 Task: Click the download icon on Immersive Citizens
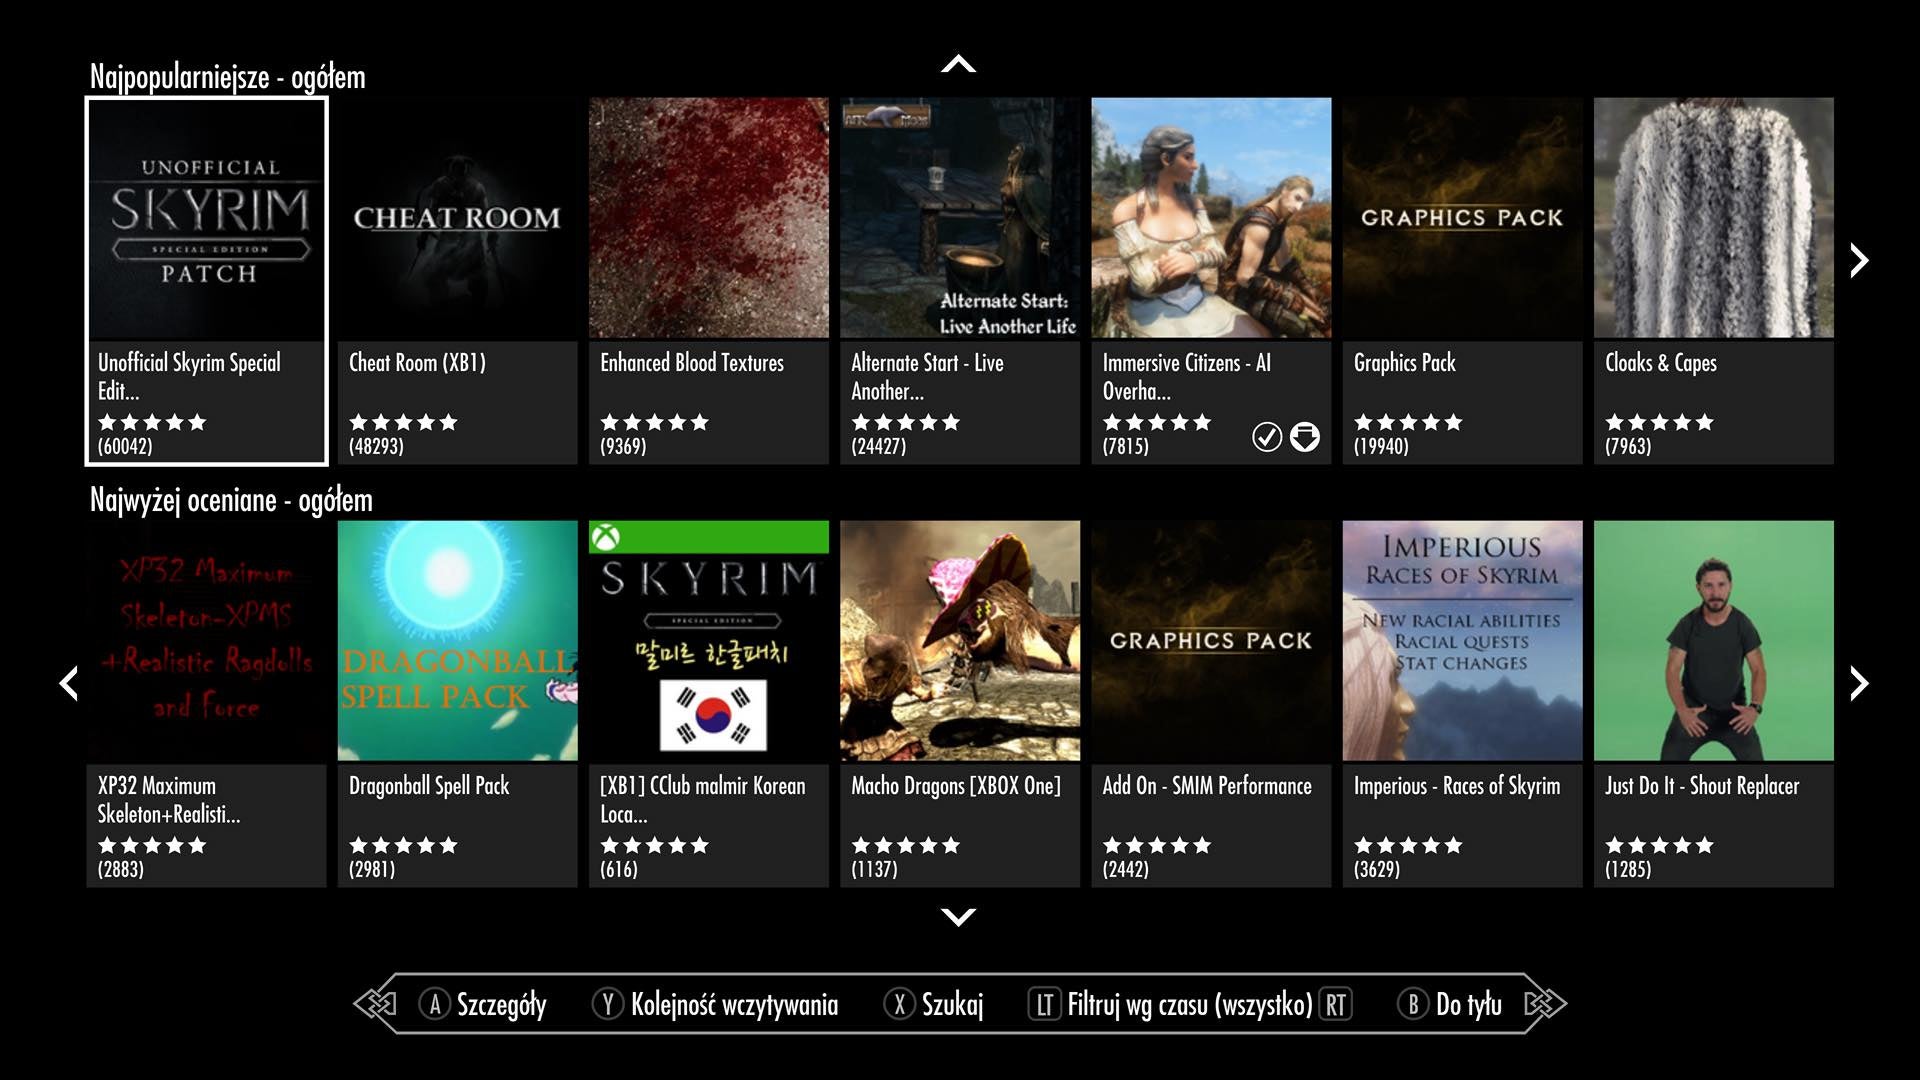(x=1304, y=437)
